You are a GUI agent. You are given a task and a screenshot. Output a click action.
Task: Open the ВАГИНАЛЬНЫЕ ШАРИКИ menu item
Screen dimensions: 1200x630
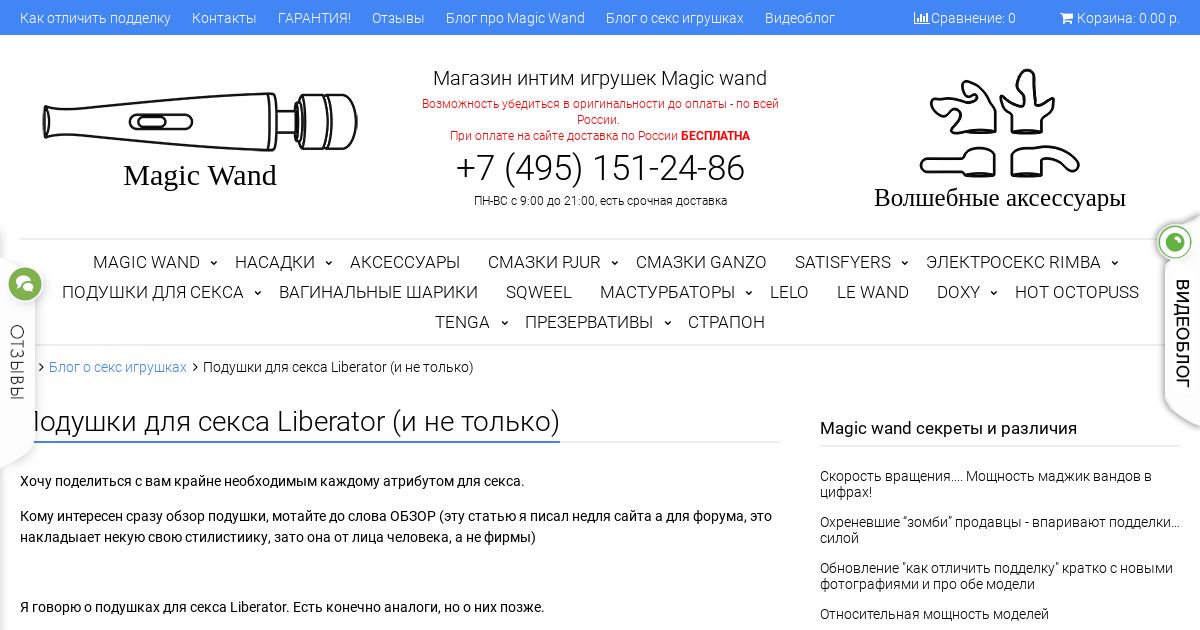(x=378, y=292)
